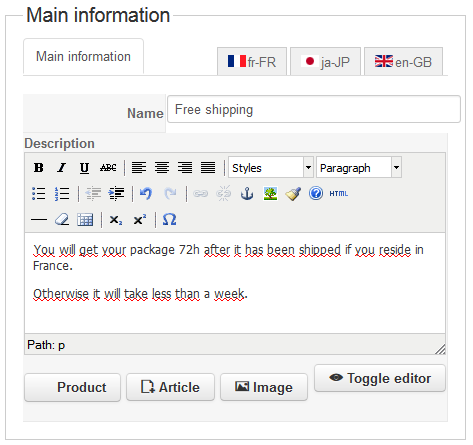Screen dimensions: 473x445
Task: Click the insert link chain icon
Action: click(x=201, y=193)
